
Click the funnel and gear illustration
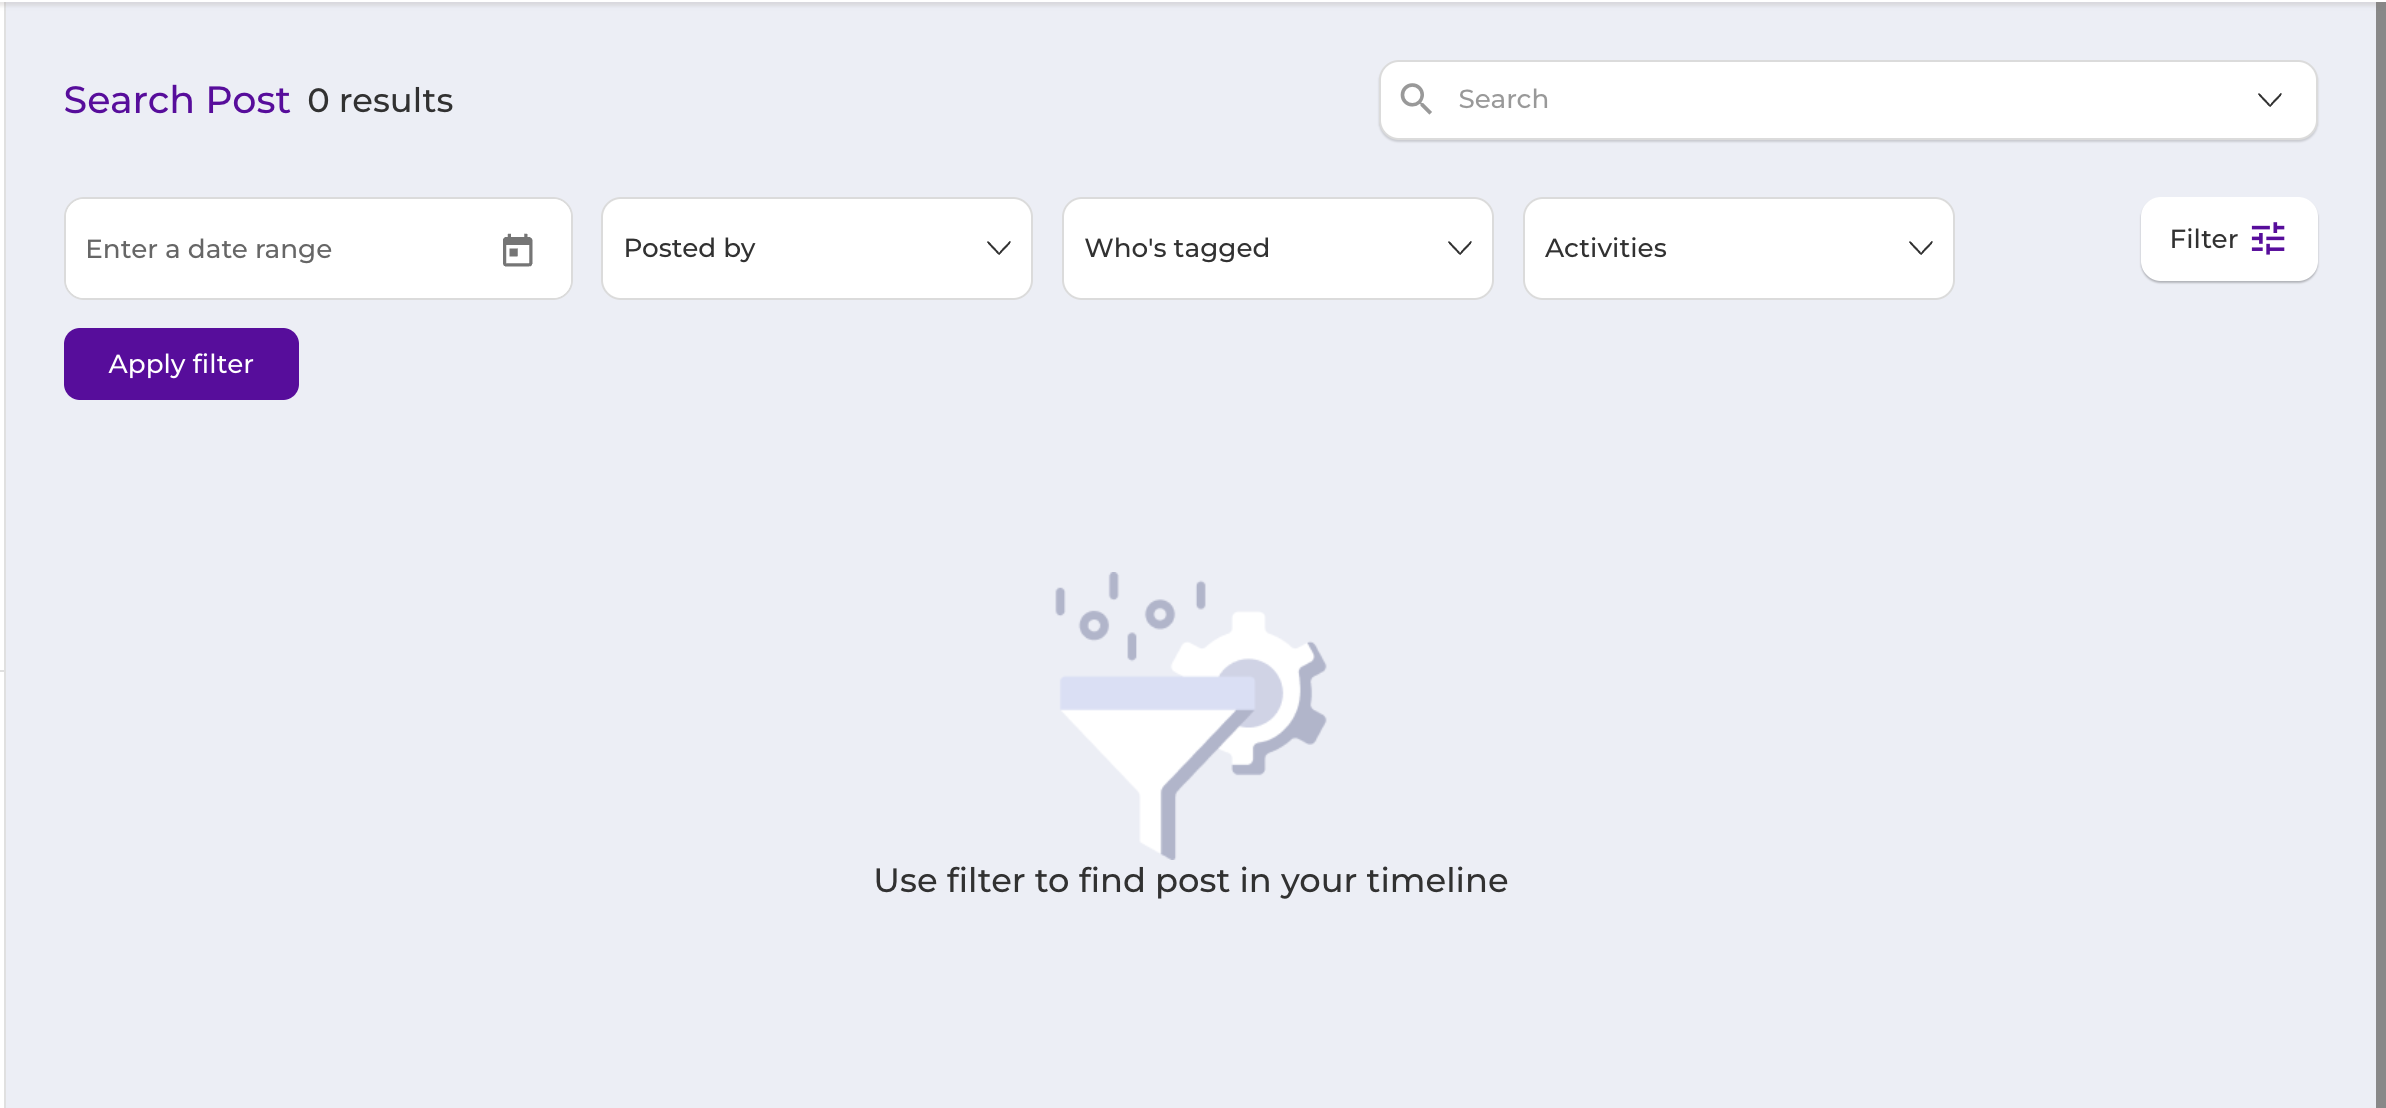(x=1191, y=714)
